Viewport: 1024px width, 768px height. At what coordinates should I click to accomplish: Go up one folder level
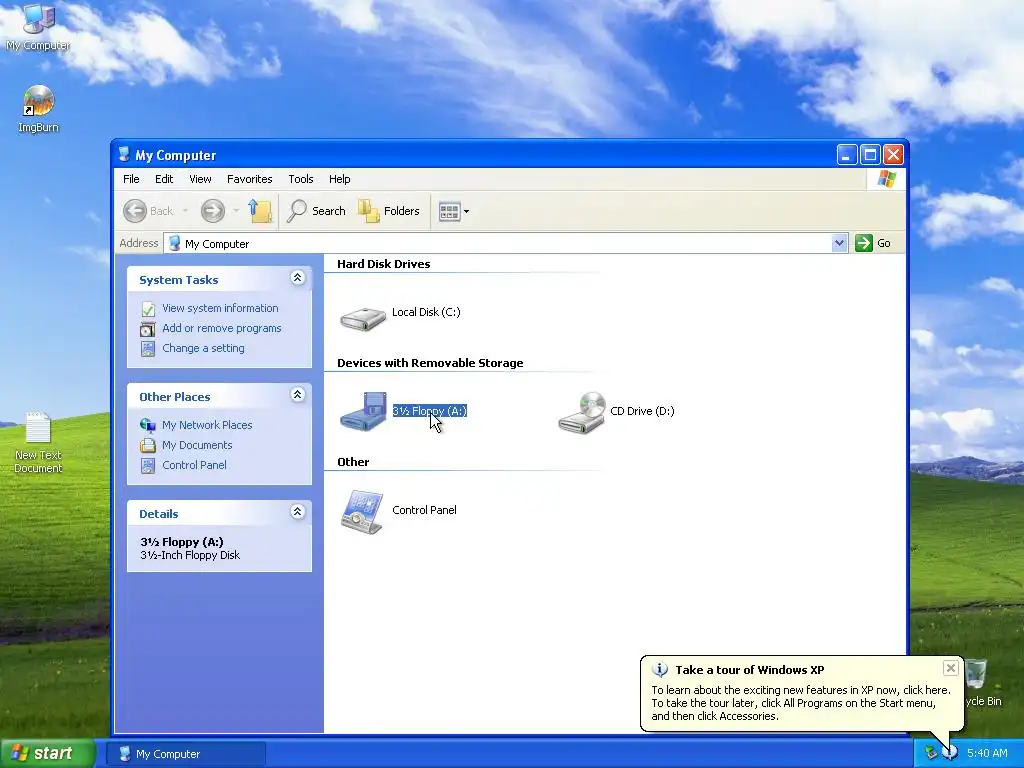pyautogui.click(x=260, y=211)
